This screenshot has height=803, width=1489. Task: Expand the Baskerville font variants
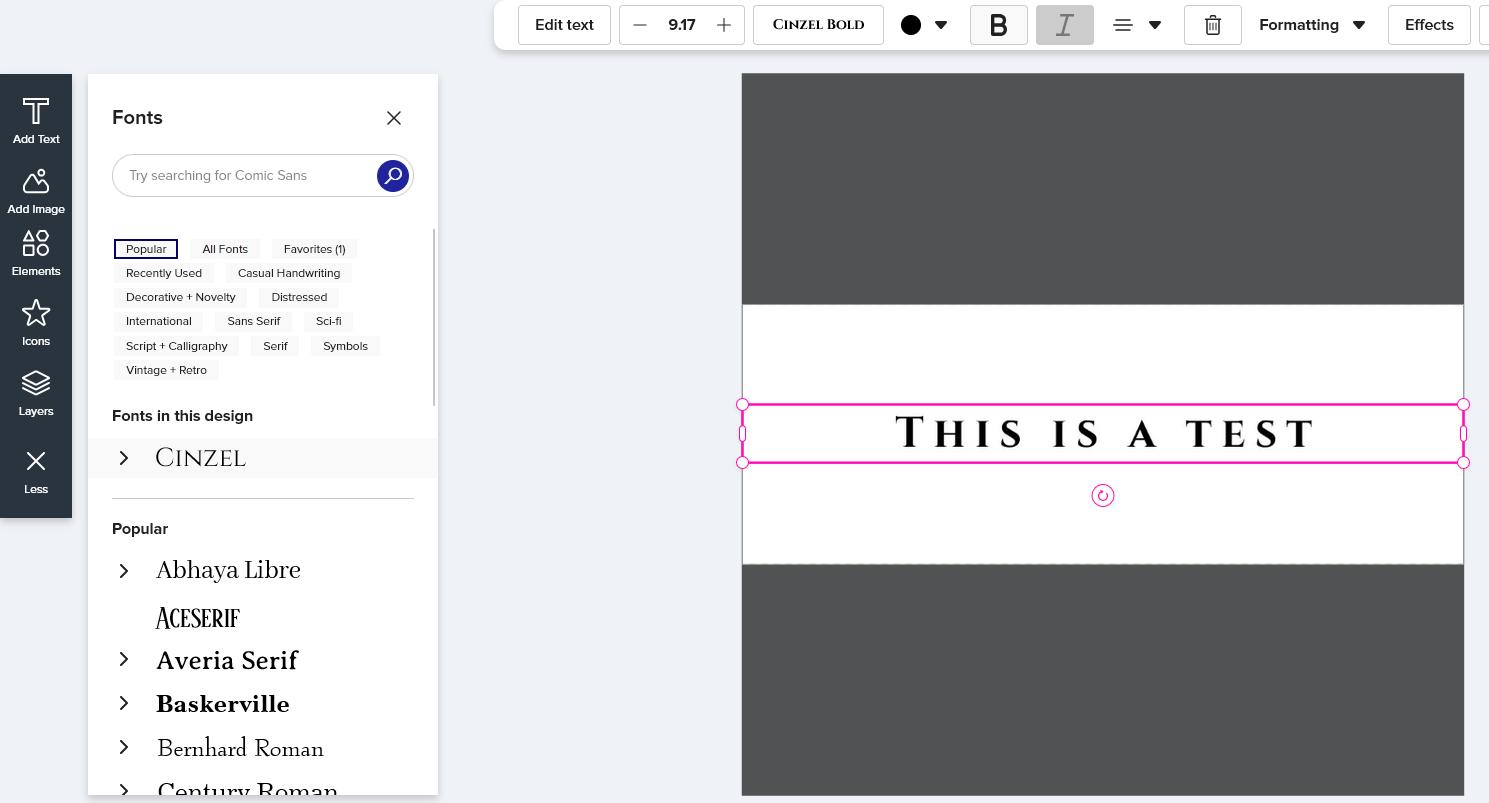click(x=124, y=703)
